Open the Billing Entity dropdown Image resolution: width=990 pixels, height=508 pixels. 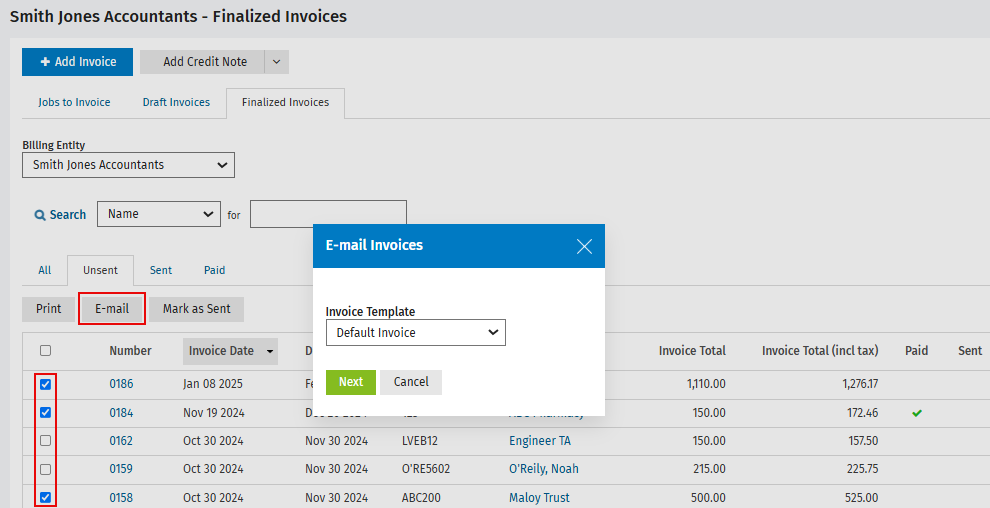tap(128, 165)
